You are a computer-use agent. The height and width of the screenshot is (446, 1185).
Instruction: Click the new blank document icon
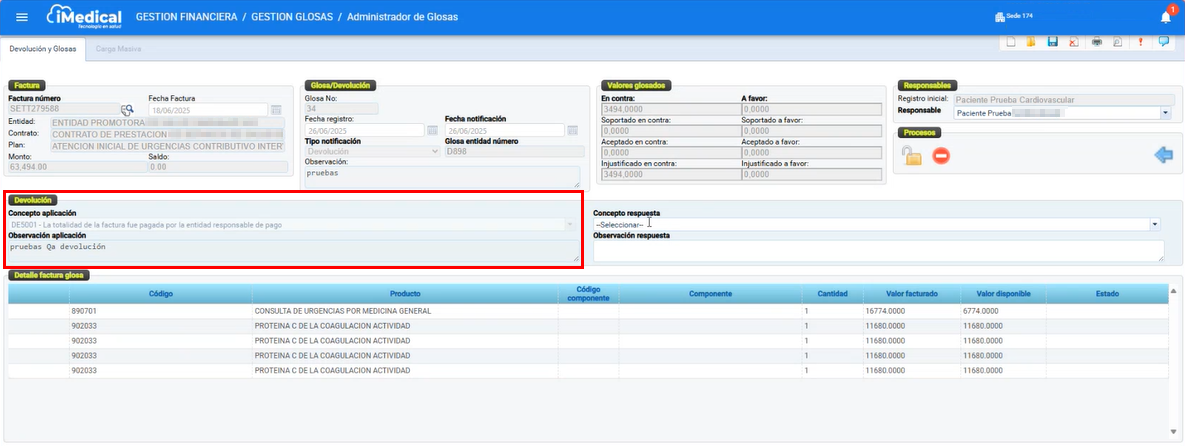click(1011, 42)
